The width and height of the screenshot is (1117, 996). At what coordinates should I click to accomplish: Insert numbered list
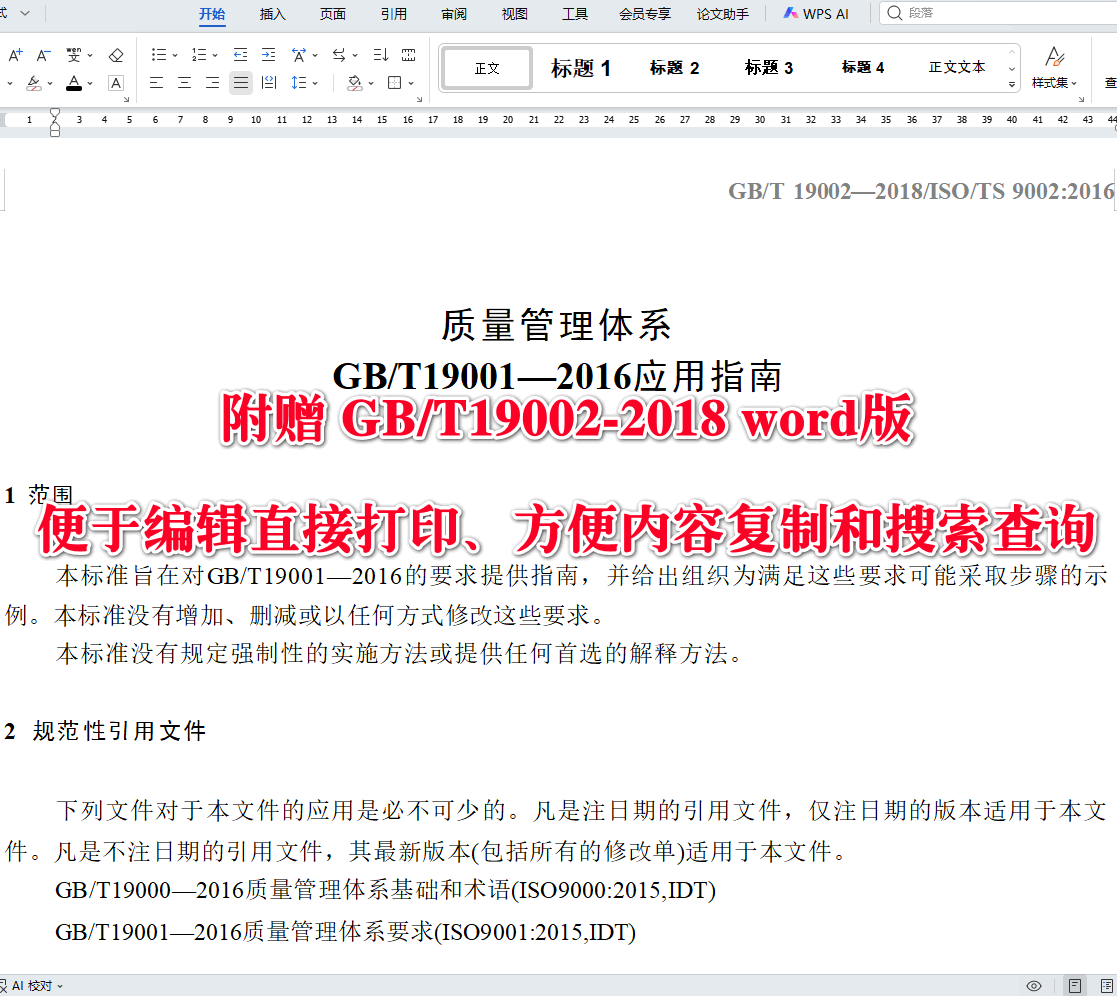click(199, 55)
